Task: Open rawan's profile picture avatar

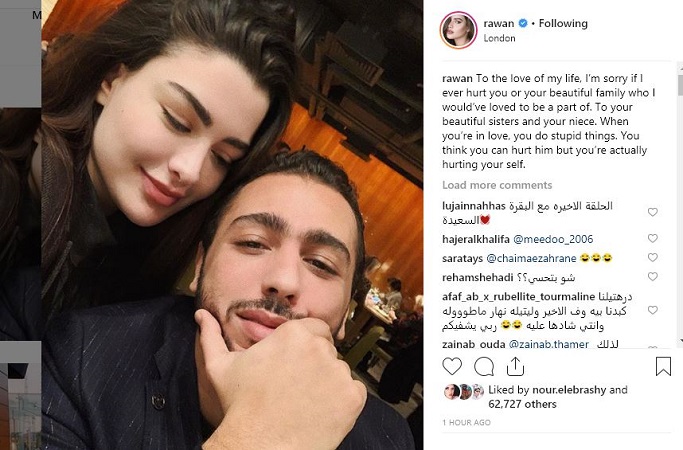Action: click(x=458, y=30)
